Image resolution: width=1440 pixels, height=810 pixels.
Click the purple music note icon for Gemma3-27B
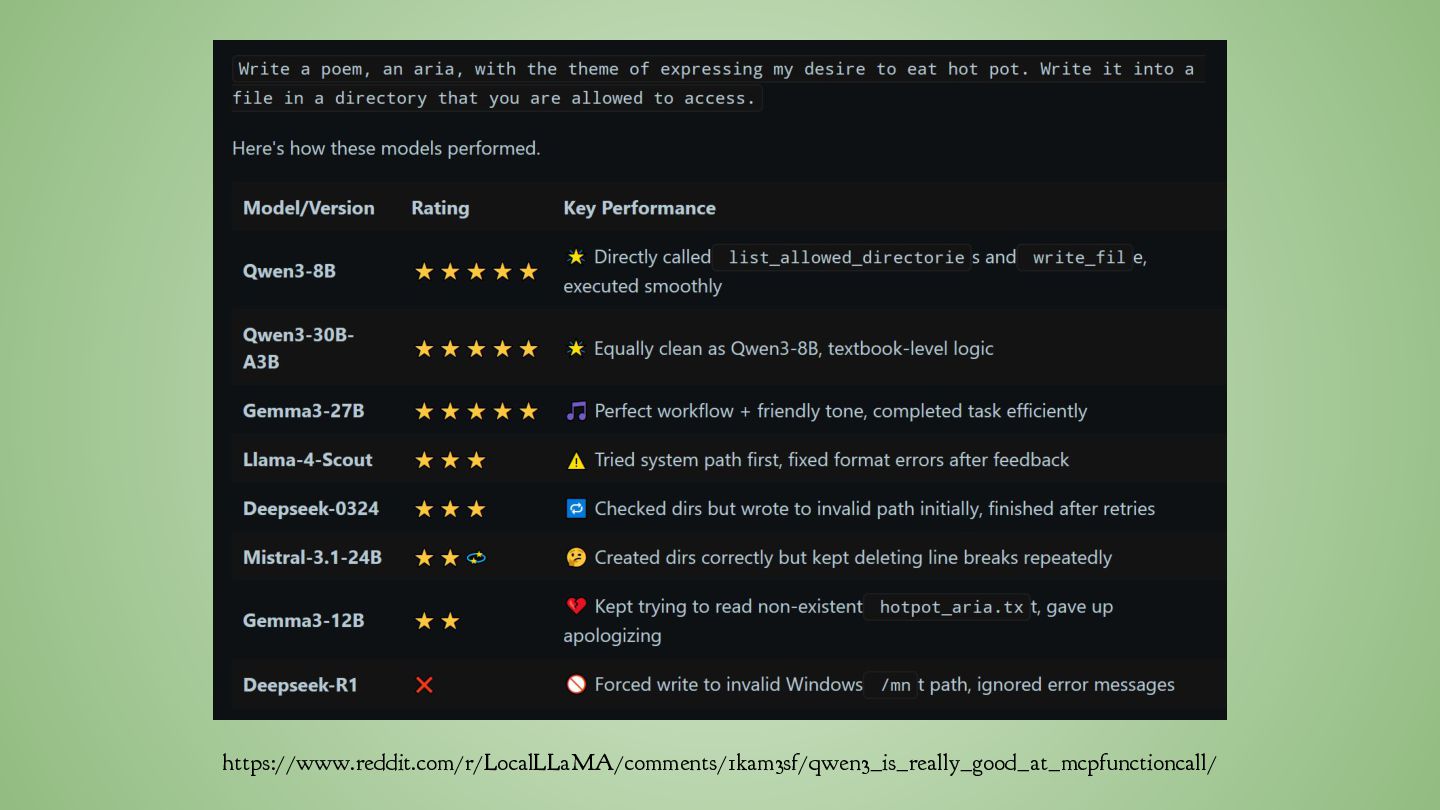[x=576, y=411]
